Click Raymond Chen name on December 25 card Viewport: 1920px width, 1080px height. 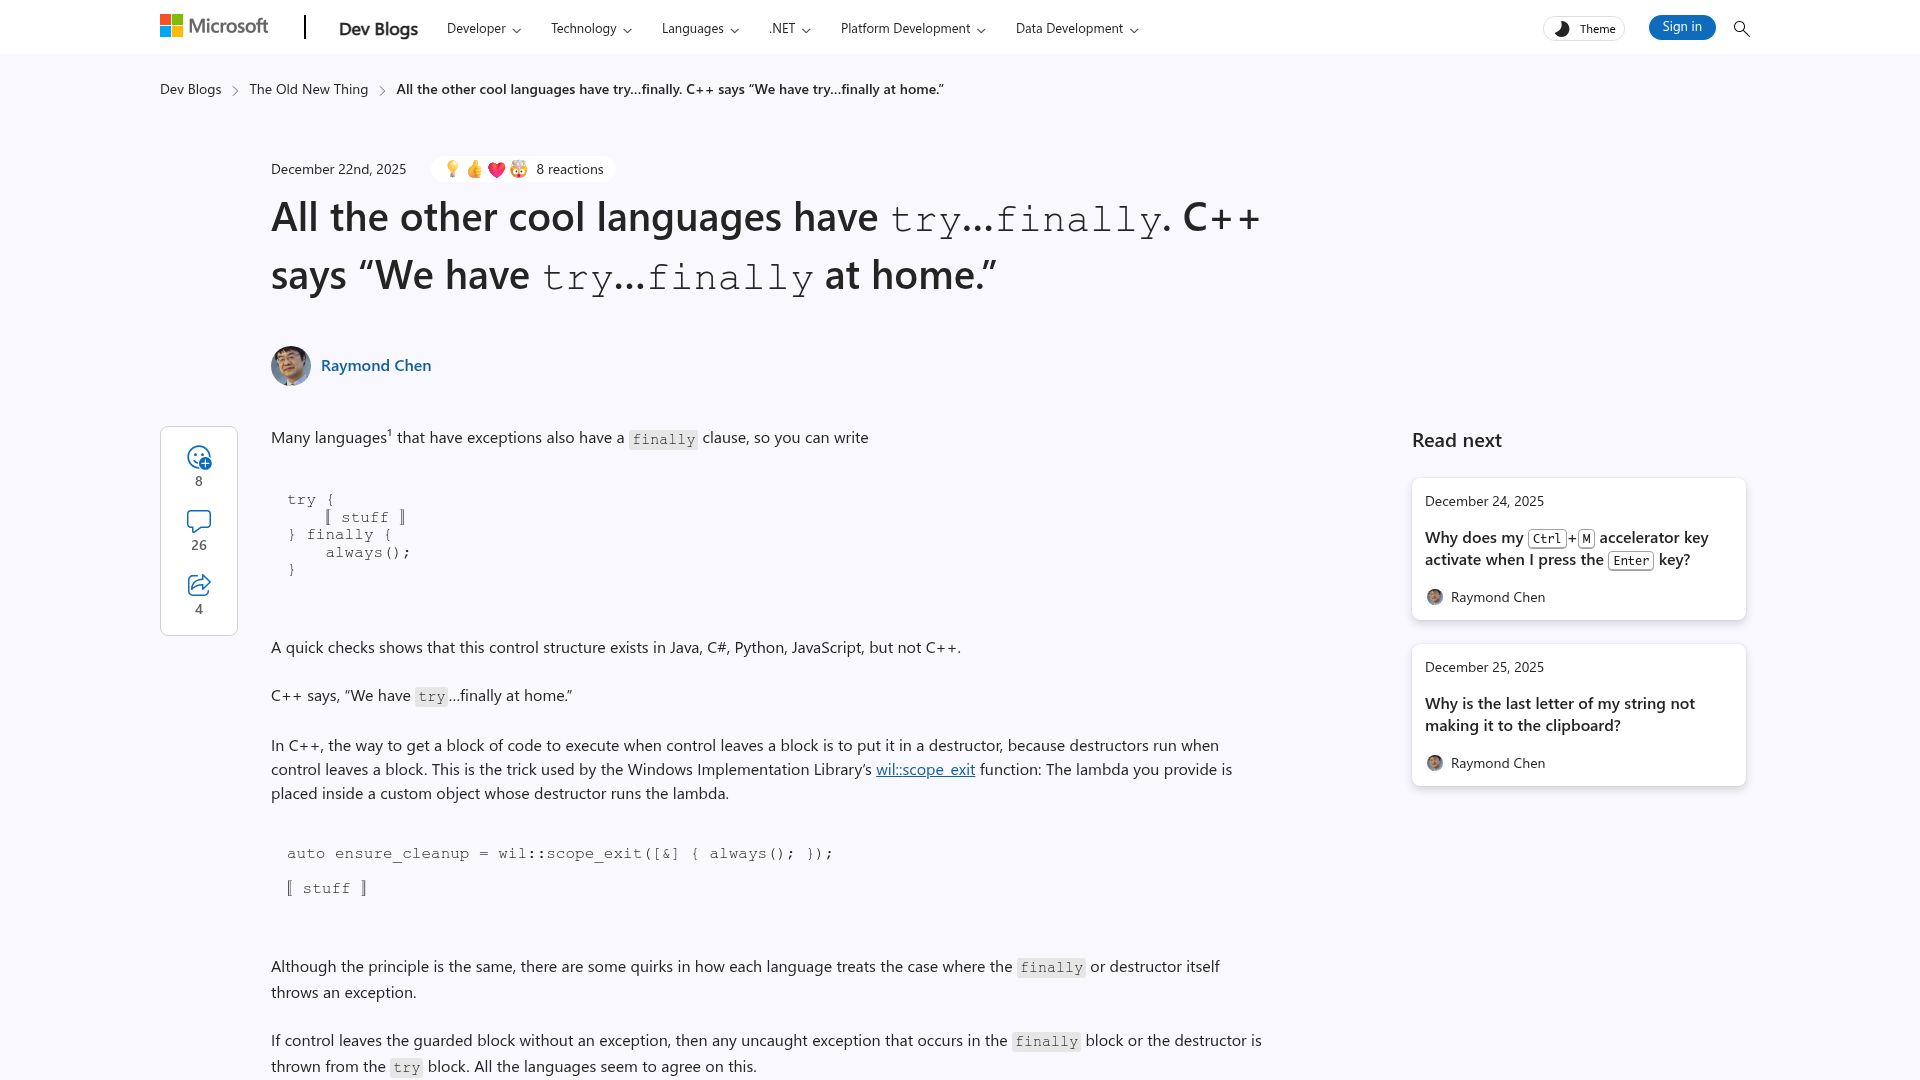(1498, 763)
